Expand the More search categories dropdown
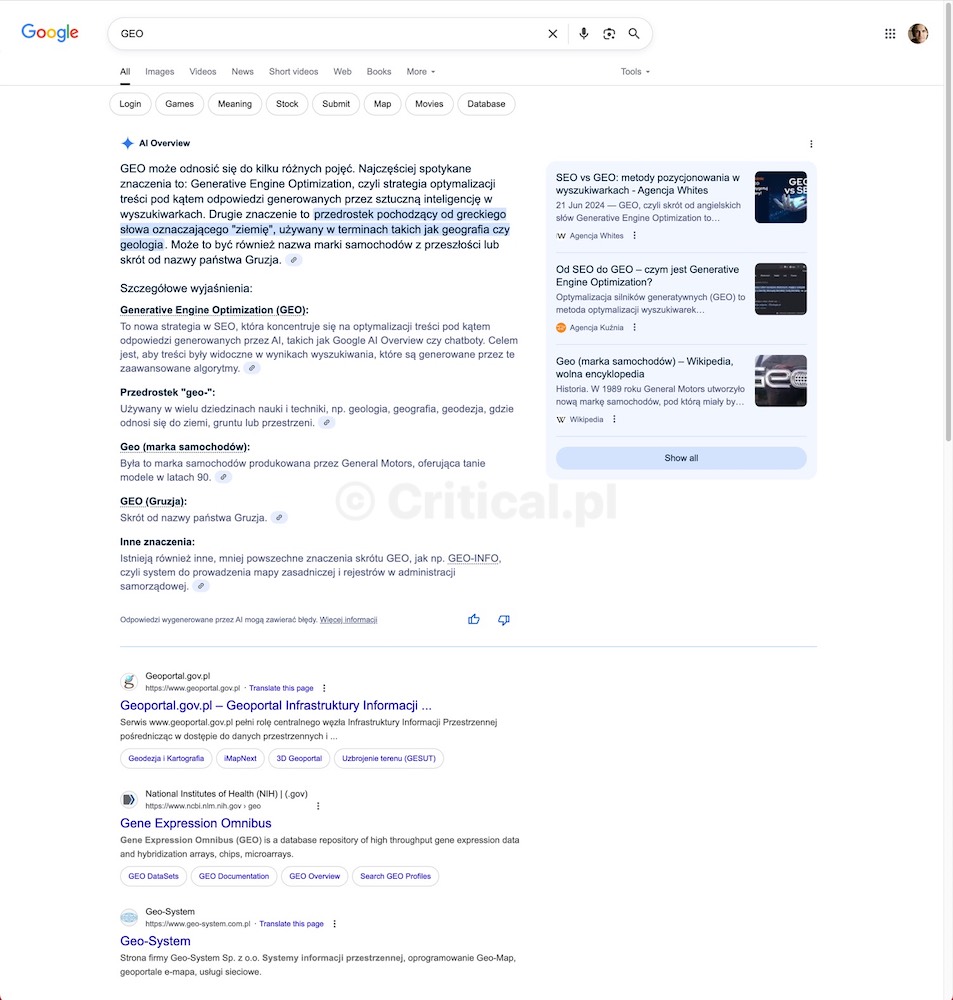This screenshot has width=953, height=1000. click(x=420, y=72)
